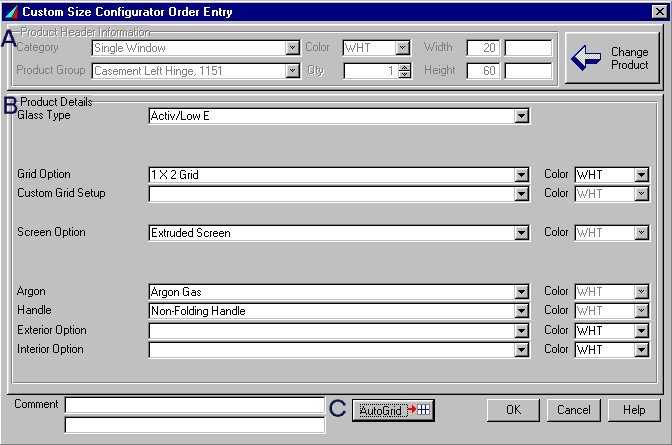Image resolution: width=672 pixels, height=445 pixels.
Task: Open the Screen Option Color dropdown
Action: tap(641, 233)
